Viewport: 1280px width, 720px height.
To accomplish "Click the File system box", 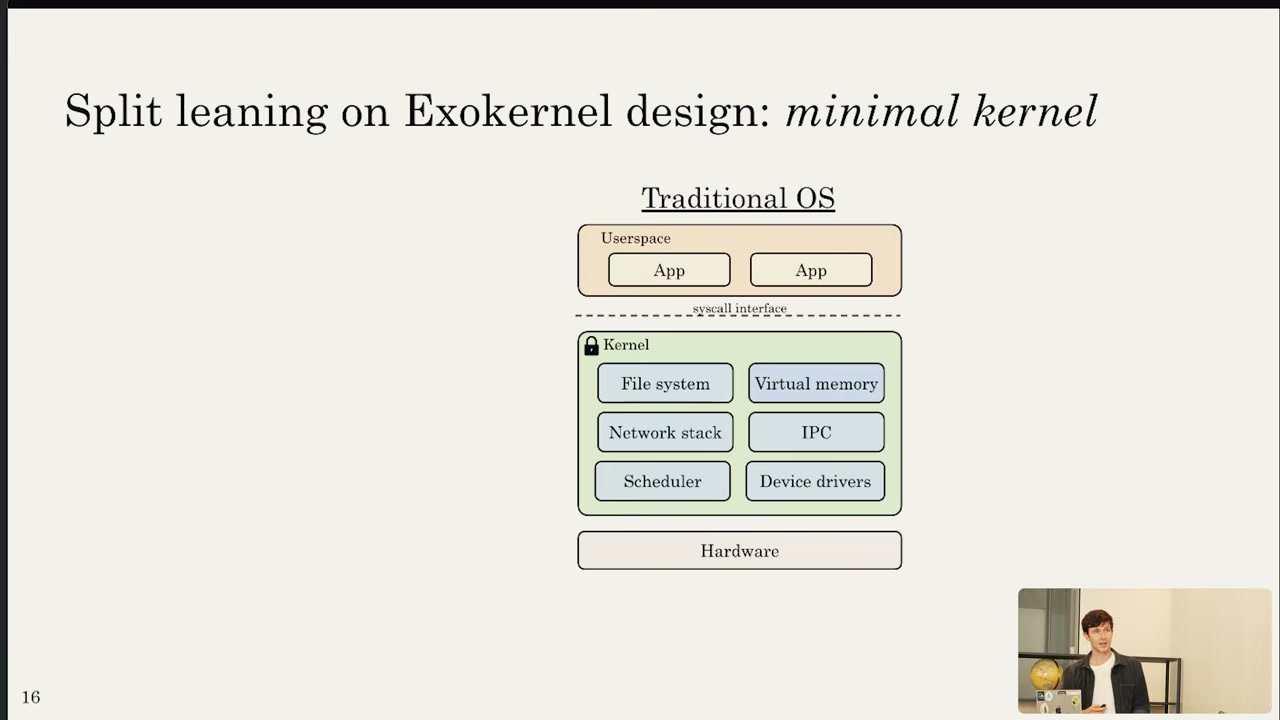I will point(665,383).
